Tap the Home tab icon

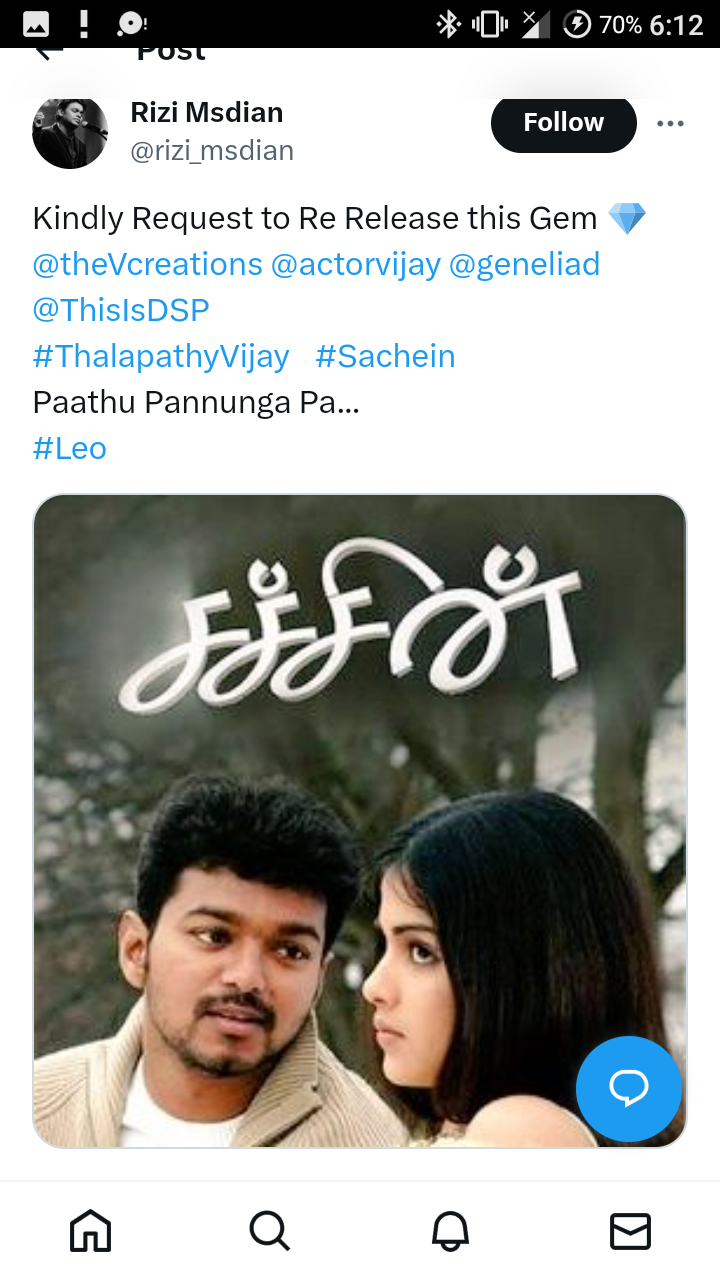(x=90, y=1231)
